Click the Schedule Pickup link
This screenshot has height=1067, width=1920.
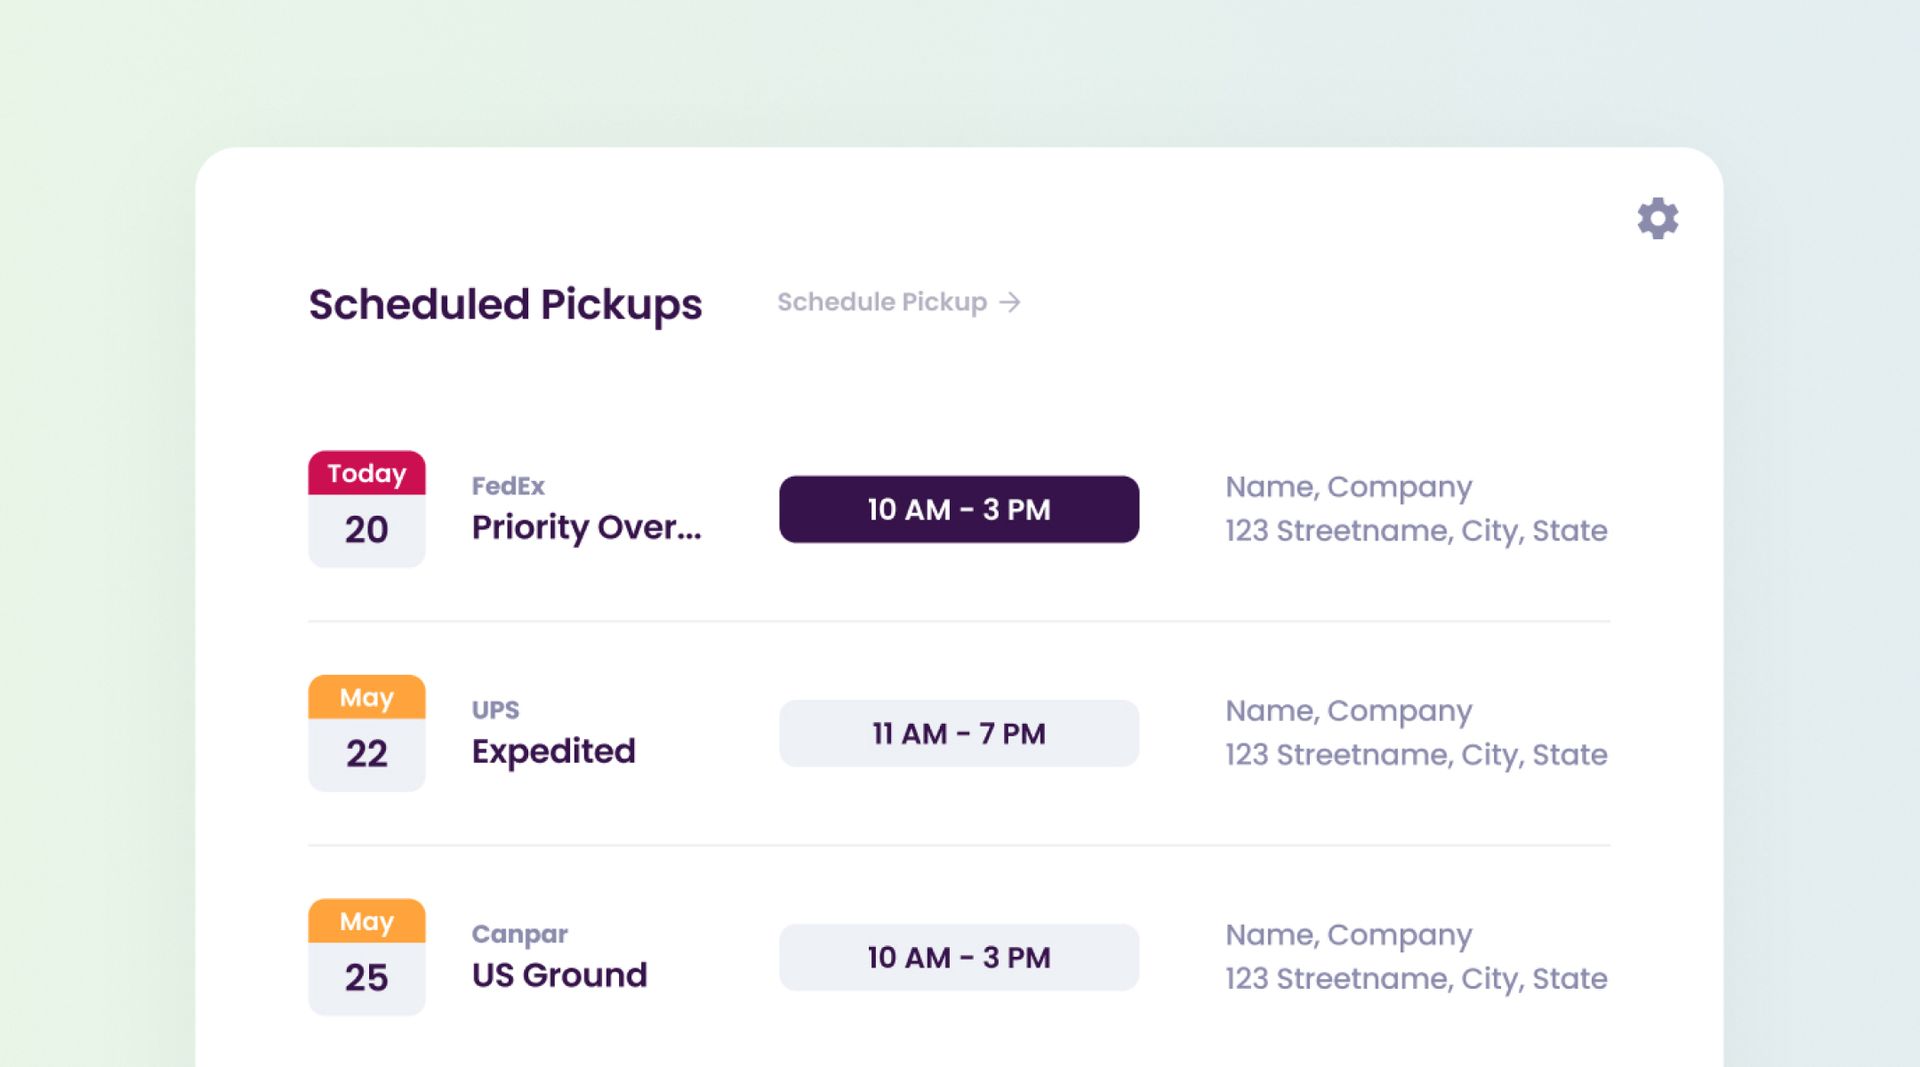tap(881, 302)
